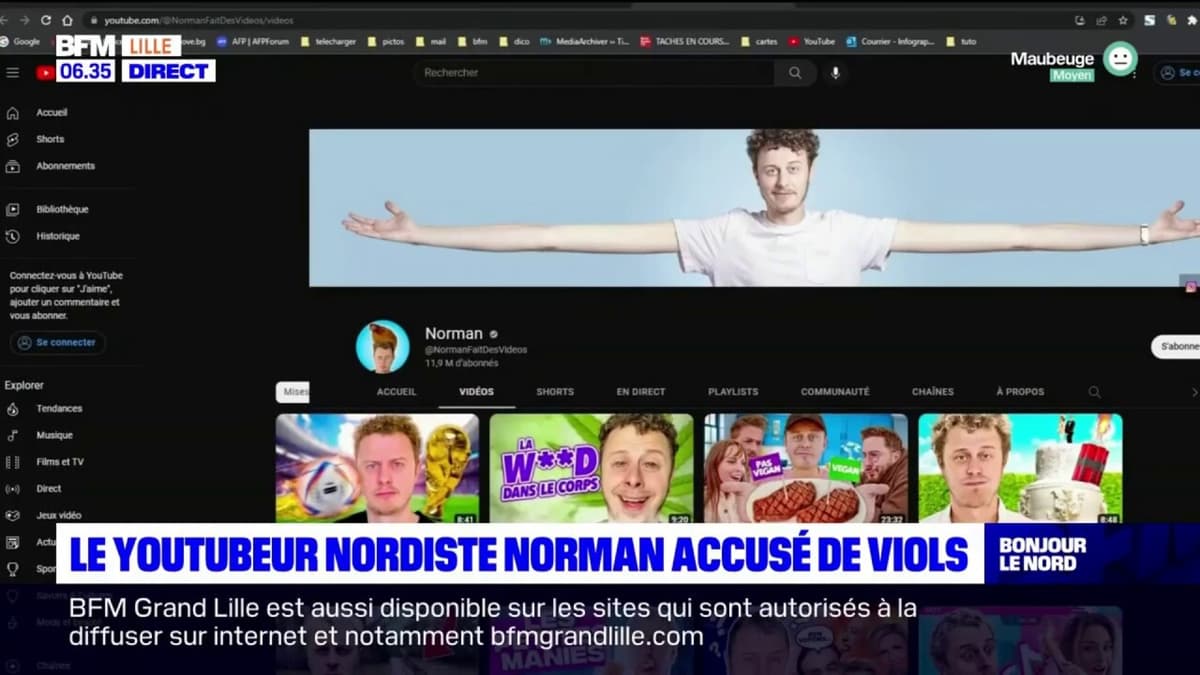Switch to the PLAYLISTS tab
1200x675 pixels.
(733, 392)
